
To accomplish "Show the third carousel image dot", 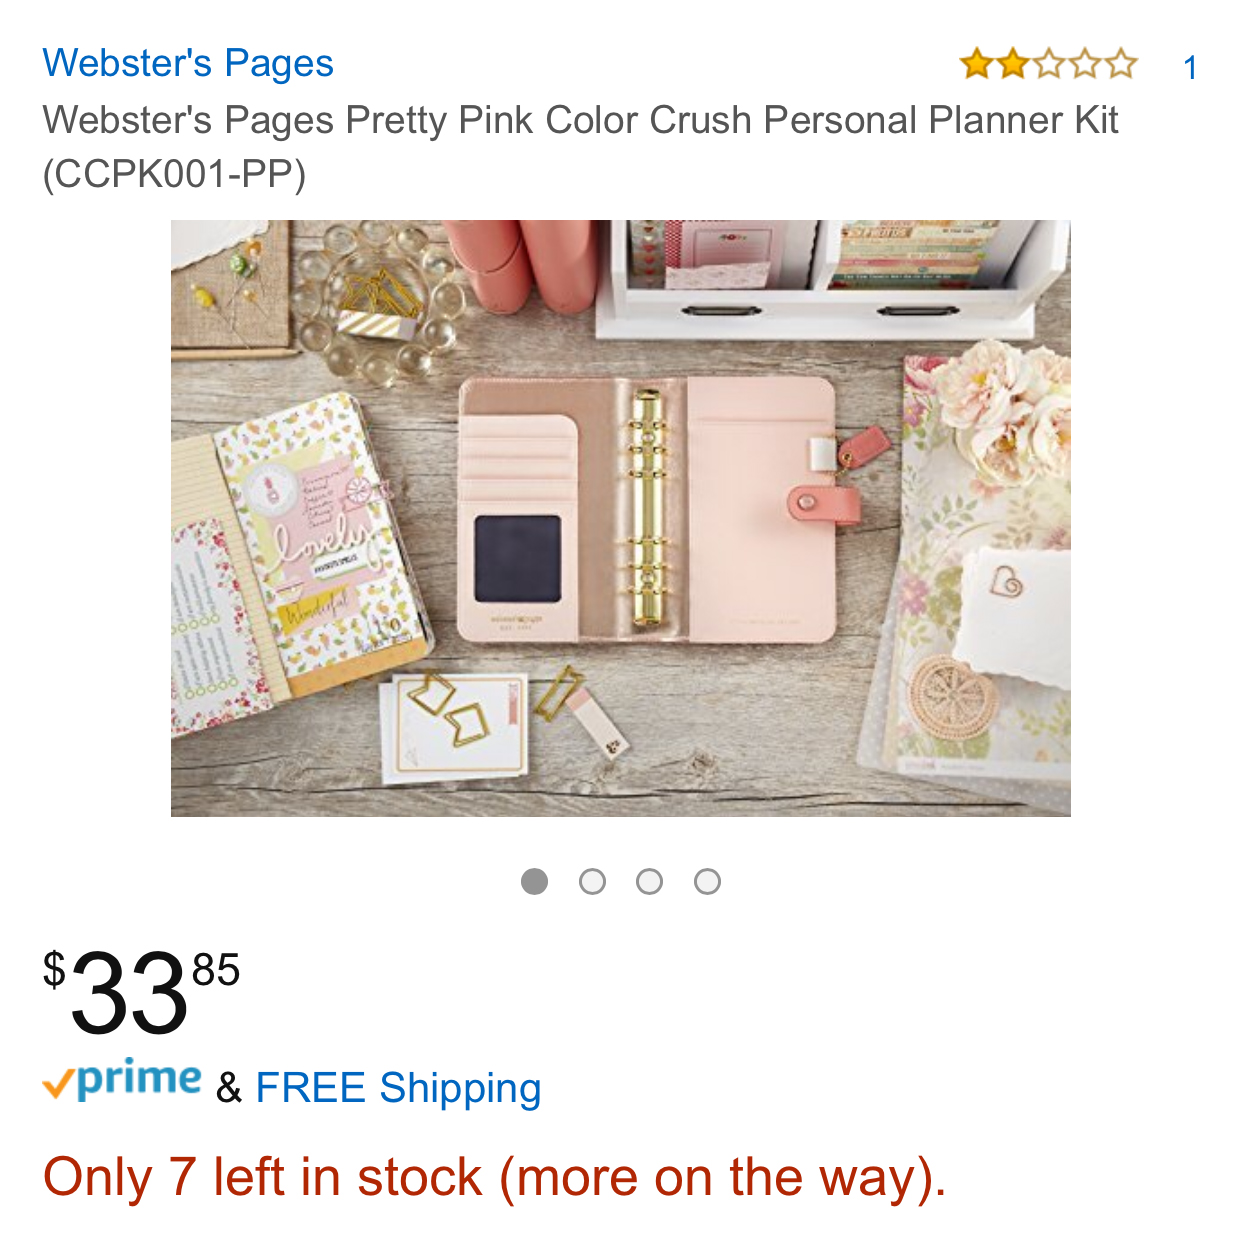I will (x=650, y=881).
